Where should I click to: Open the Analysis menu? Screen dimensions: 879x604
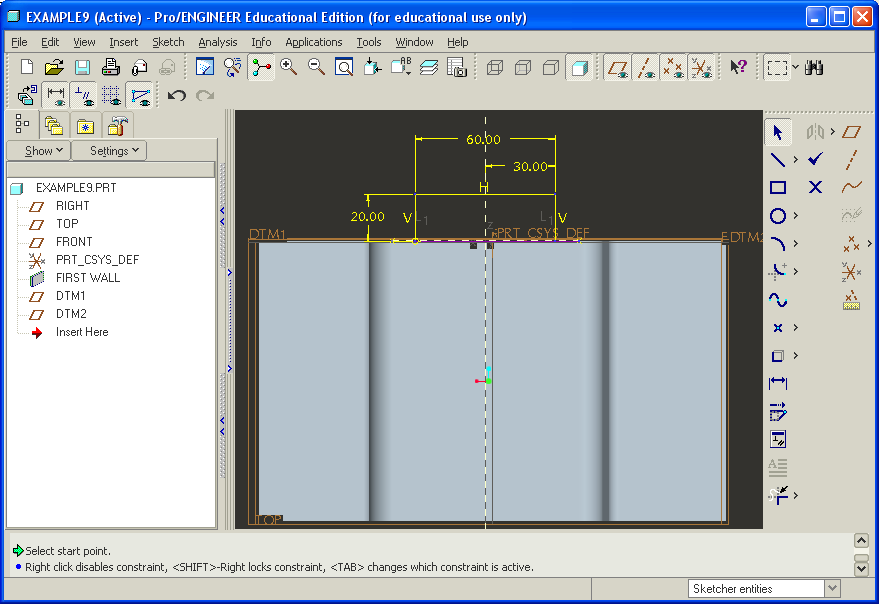click(217, 42)
